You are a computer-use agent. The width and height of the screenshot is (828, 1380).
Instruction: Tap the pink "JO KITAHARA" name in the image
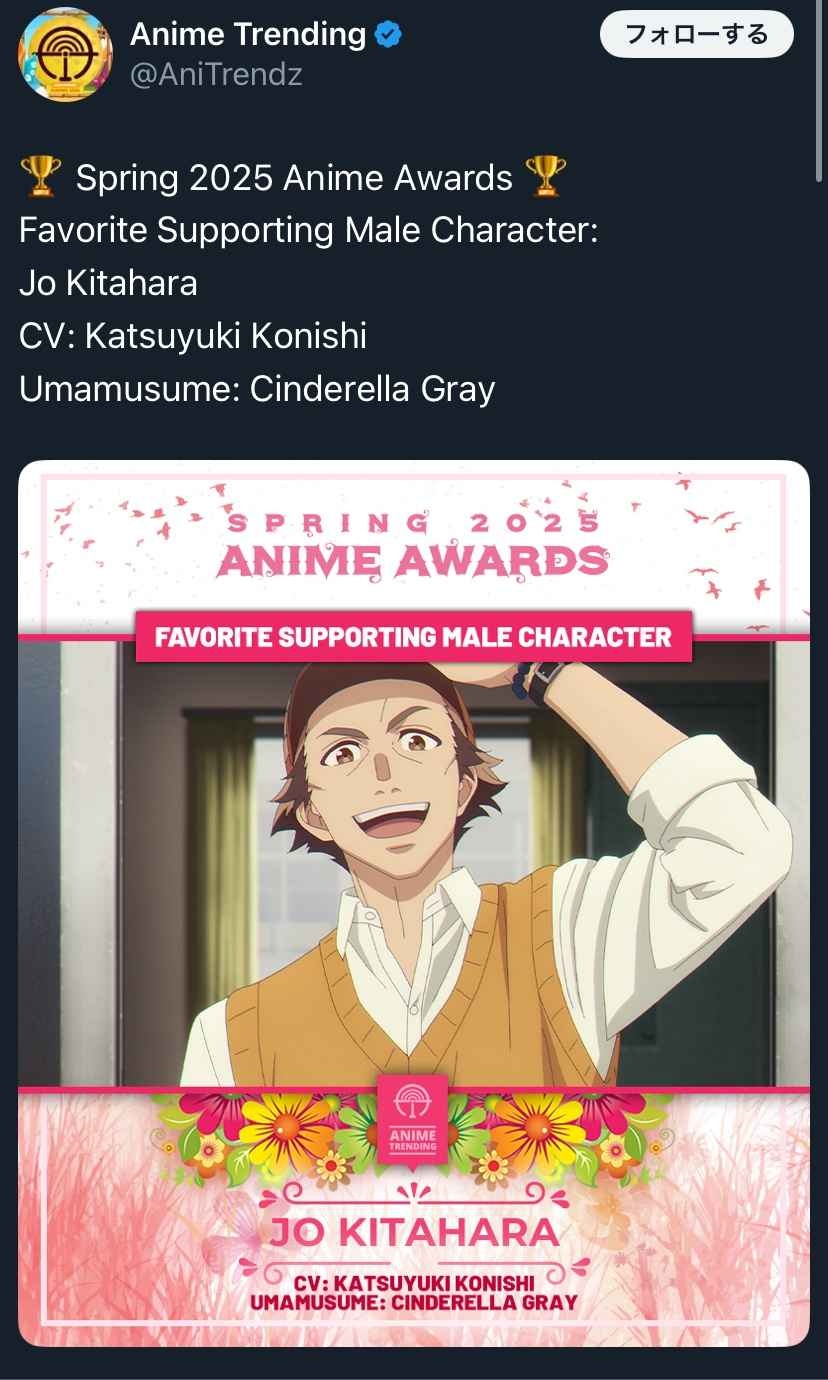[x=413, y=1232]
